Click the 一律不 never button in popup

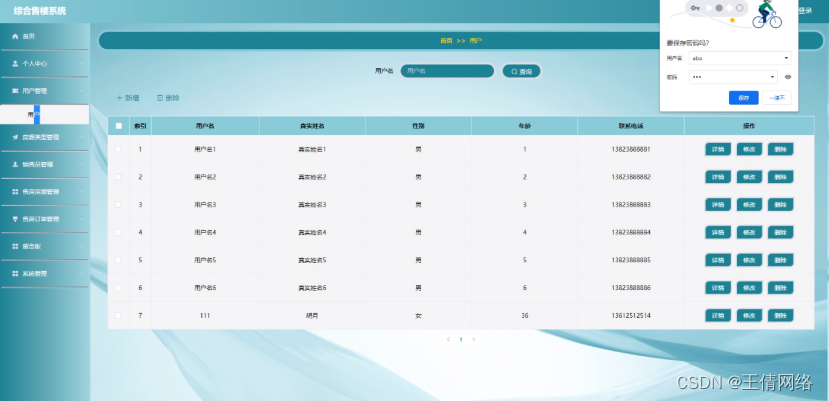(777, 98)
